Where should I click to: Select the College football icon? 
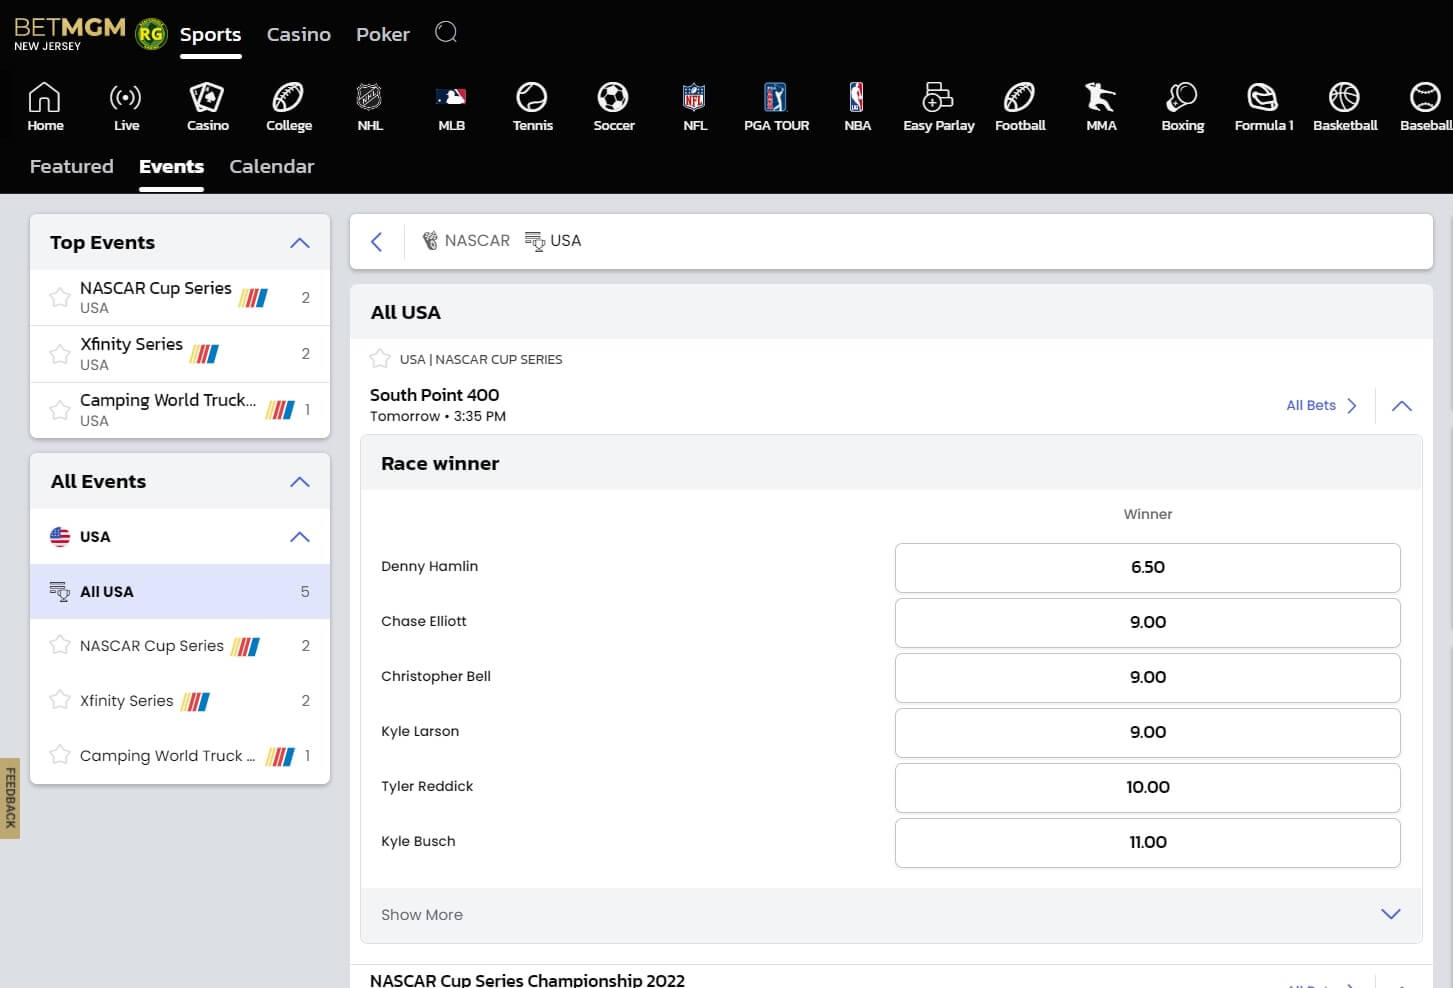[x=289, y=106]
